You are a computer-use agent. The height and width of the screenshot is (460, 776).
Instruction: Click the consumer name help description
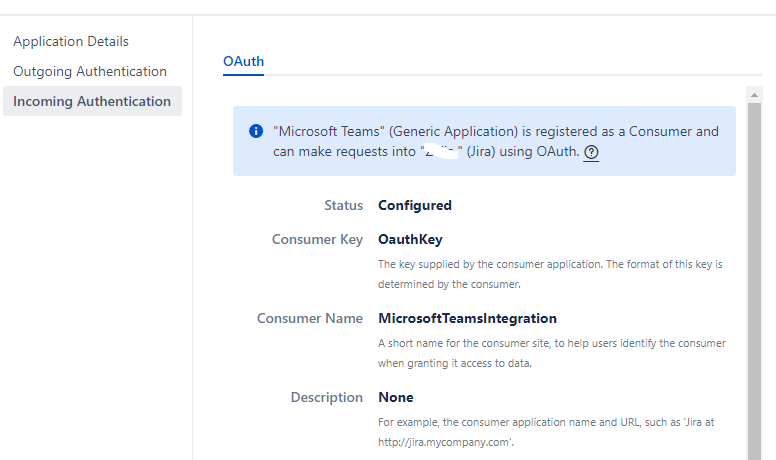552,353
